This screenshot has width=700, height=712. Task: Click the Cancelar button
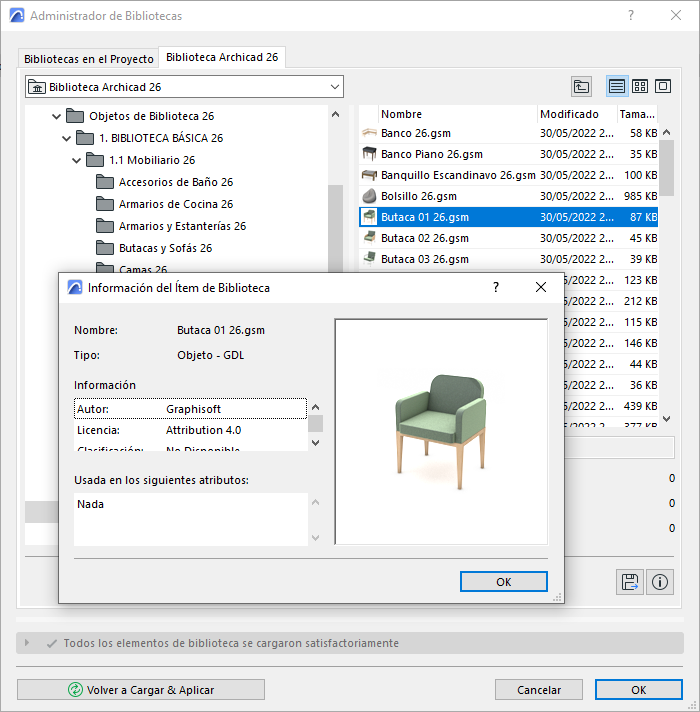point(539,690)
